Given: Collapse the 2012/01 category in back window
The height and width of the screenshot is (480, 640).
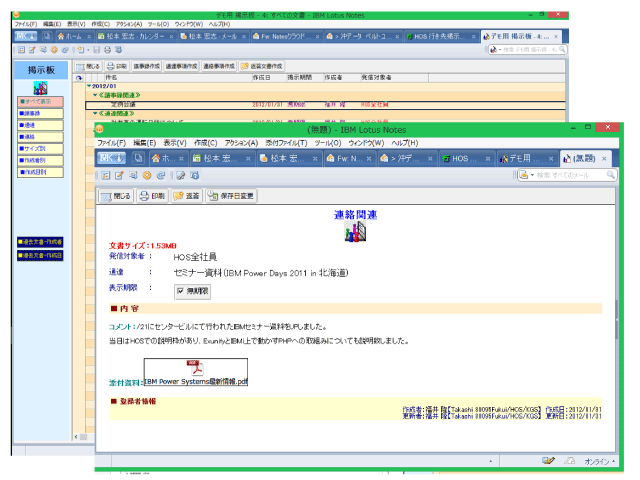Looking at the screenshot, I should (x=89, y=86).
